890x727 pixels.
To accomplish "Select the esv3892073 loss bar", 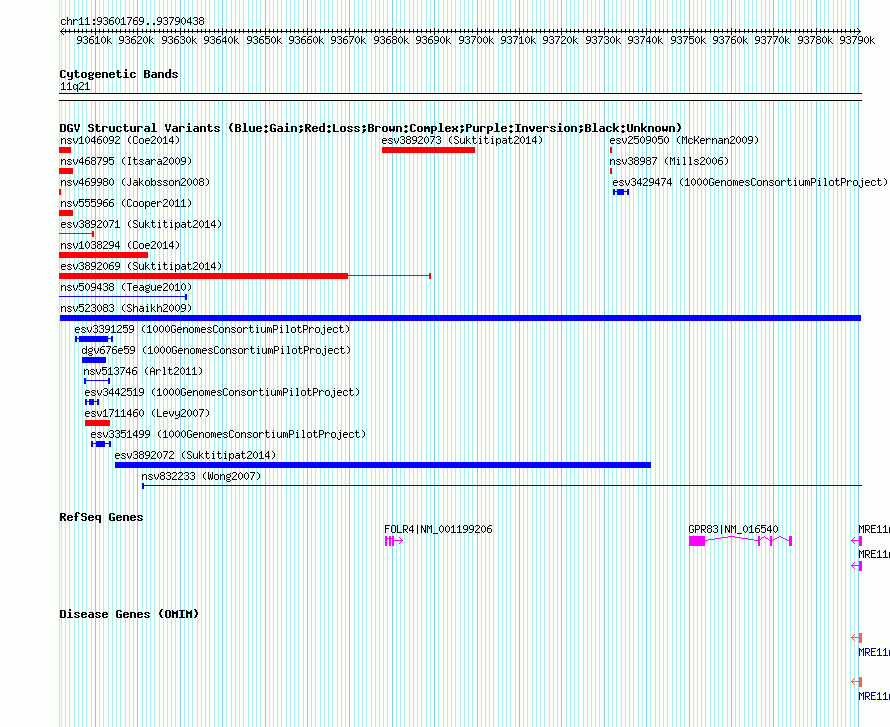I will tap(428, 150).
